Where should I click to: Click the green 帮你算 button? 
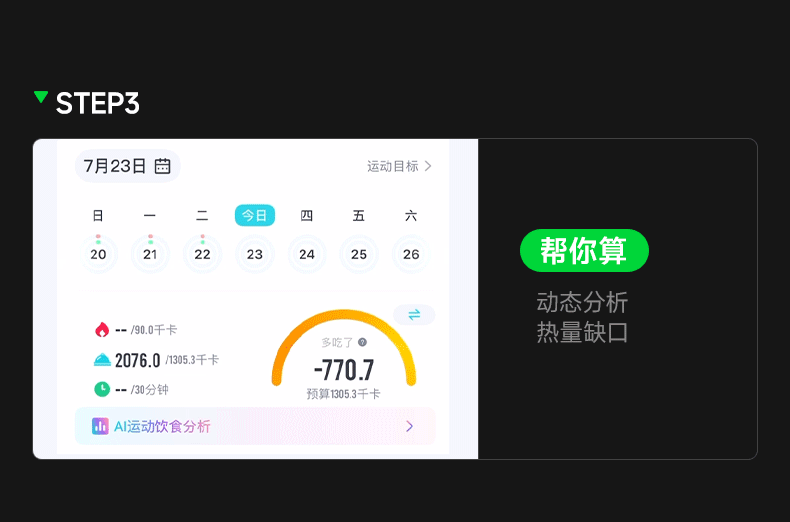pos(584,250)
